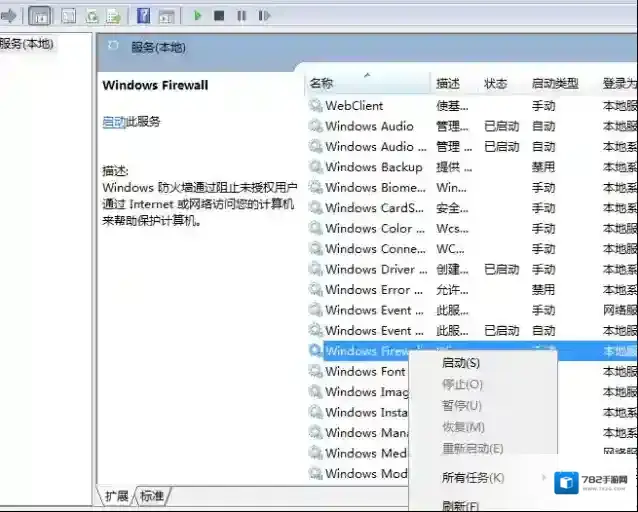Select 刷新(F) in the context menu

(x=461, y=505)
